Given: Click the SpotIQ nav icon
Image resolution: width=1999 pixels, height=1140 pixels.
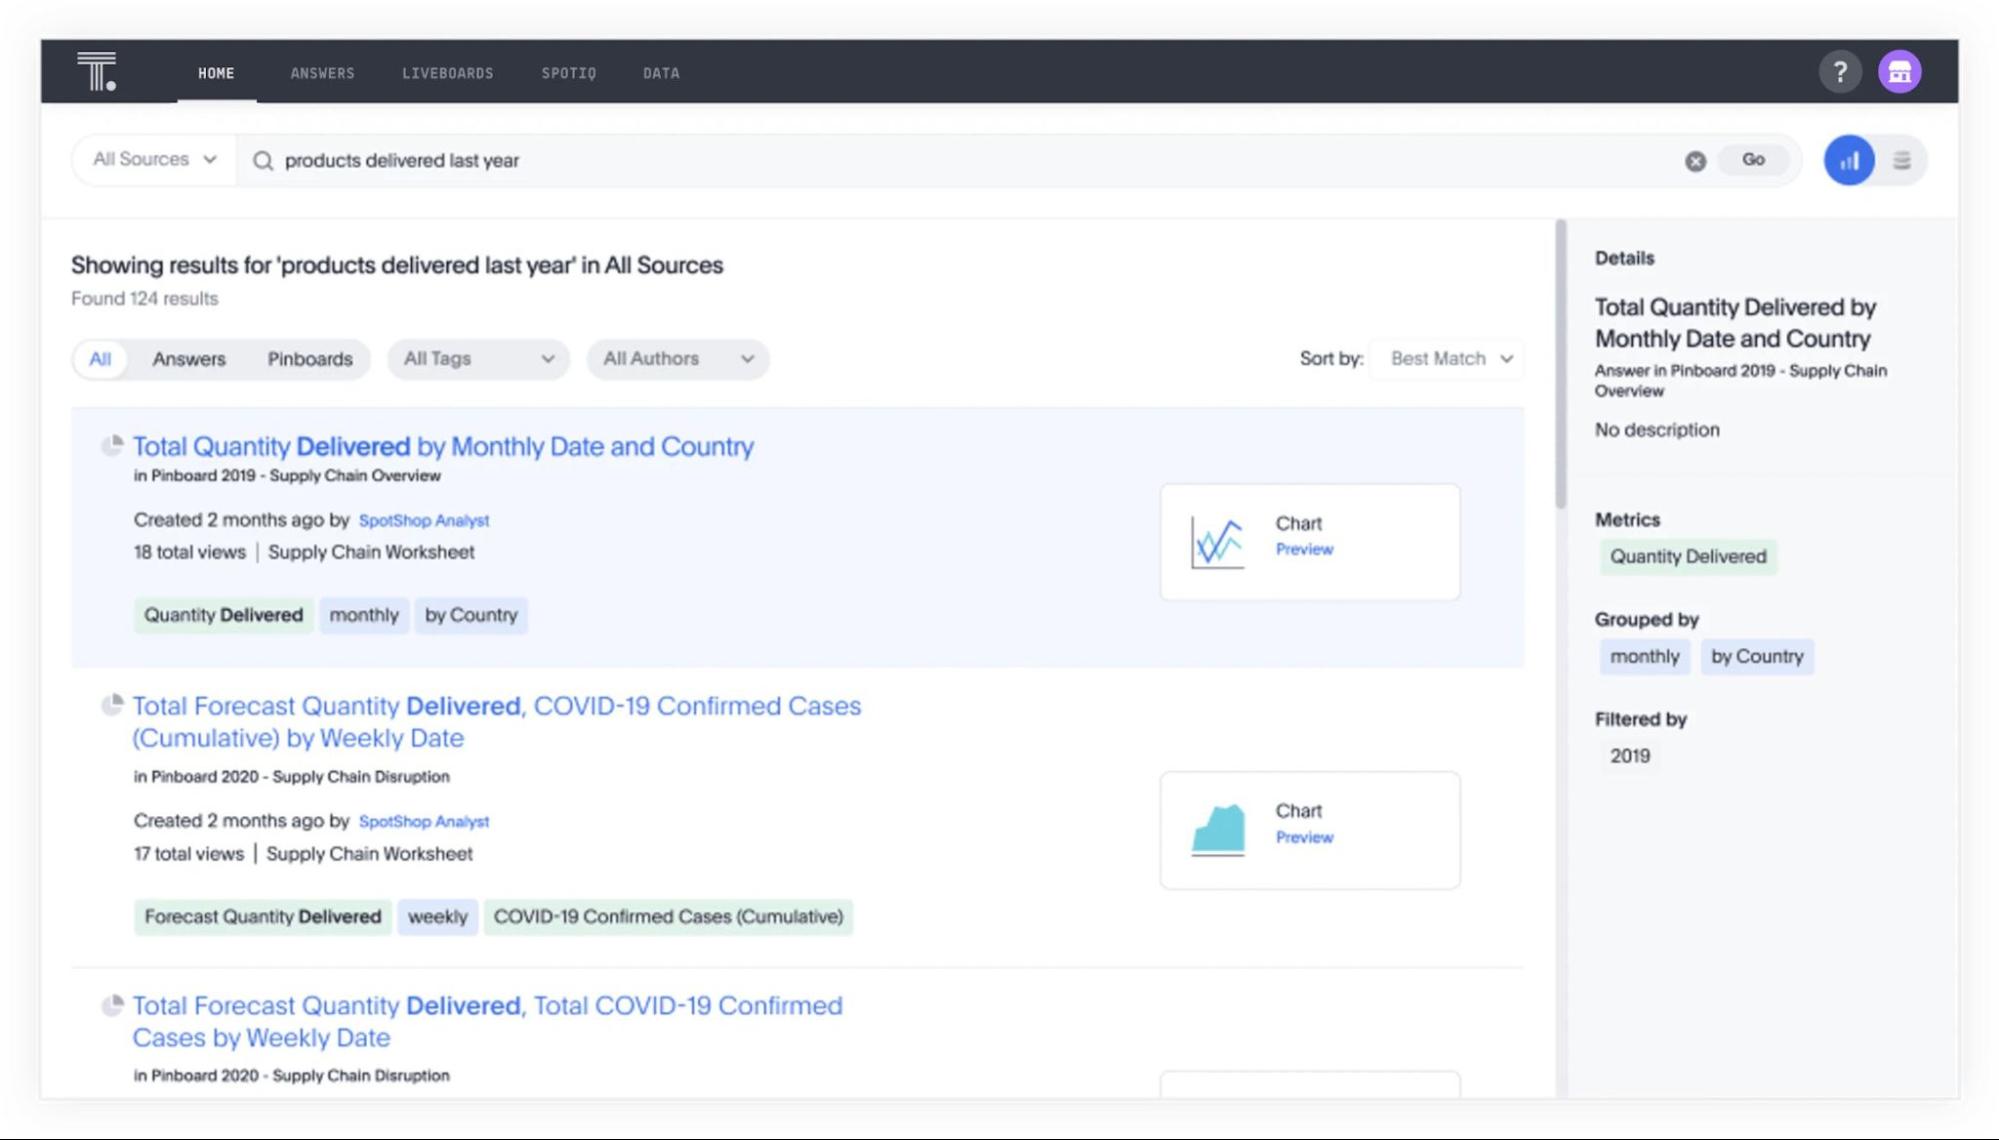Looking at the screenshot, I should click(568, 71).
